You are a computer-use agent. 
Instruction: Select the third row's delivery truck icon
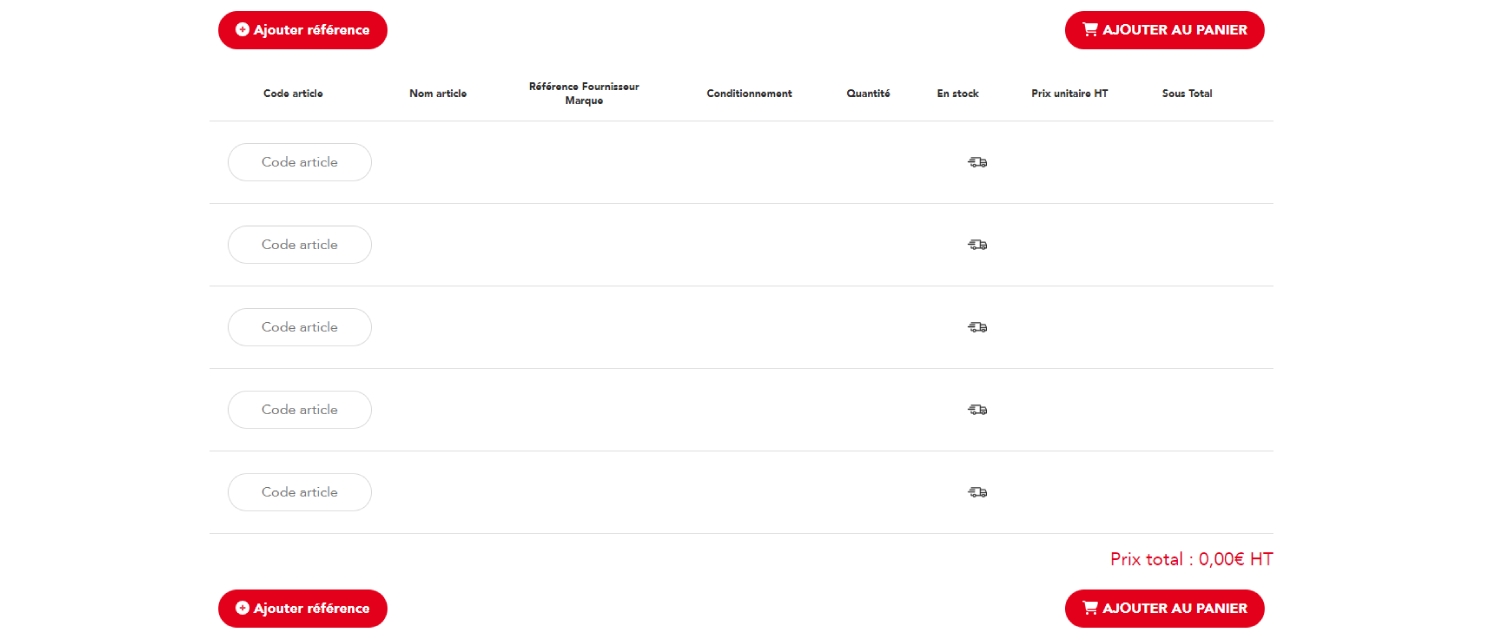pyautogui.click(x=977, y=327)
